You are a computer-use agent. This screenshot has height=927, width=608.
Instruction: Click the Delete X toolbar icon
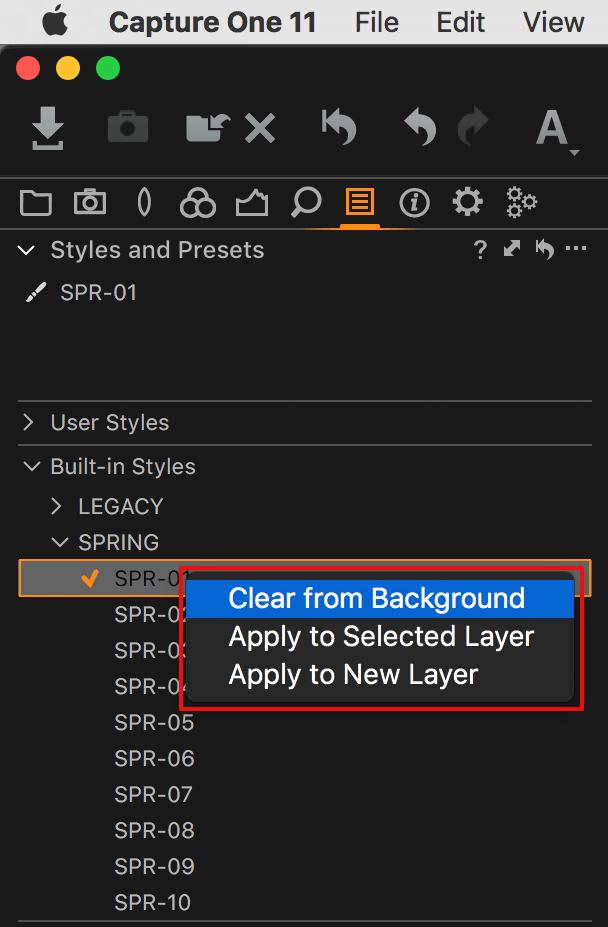click(x=260, y=129)
